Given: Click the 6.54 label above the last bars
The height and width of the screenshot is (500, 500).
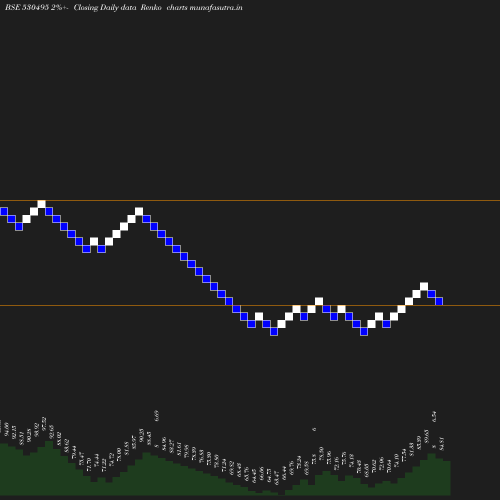Looking at the screenshot, I should click(x=434, y=417).
